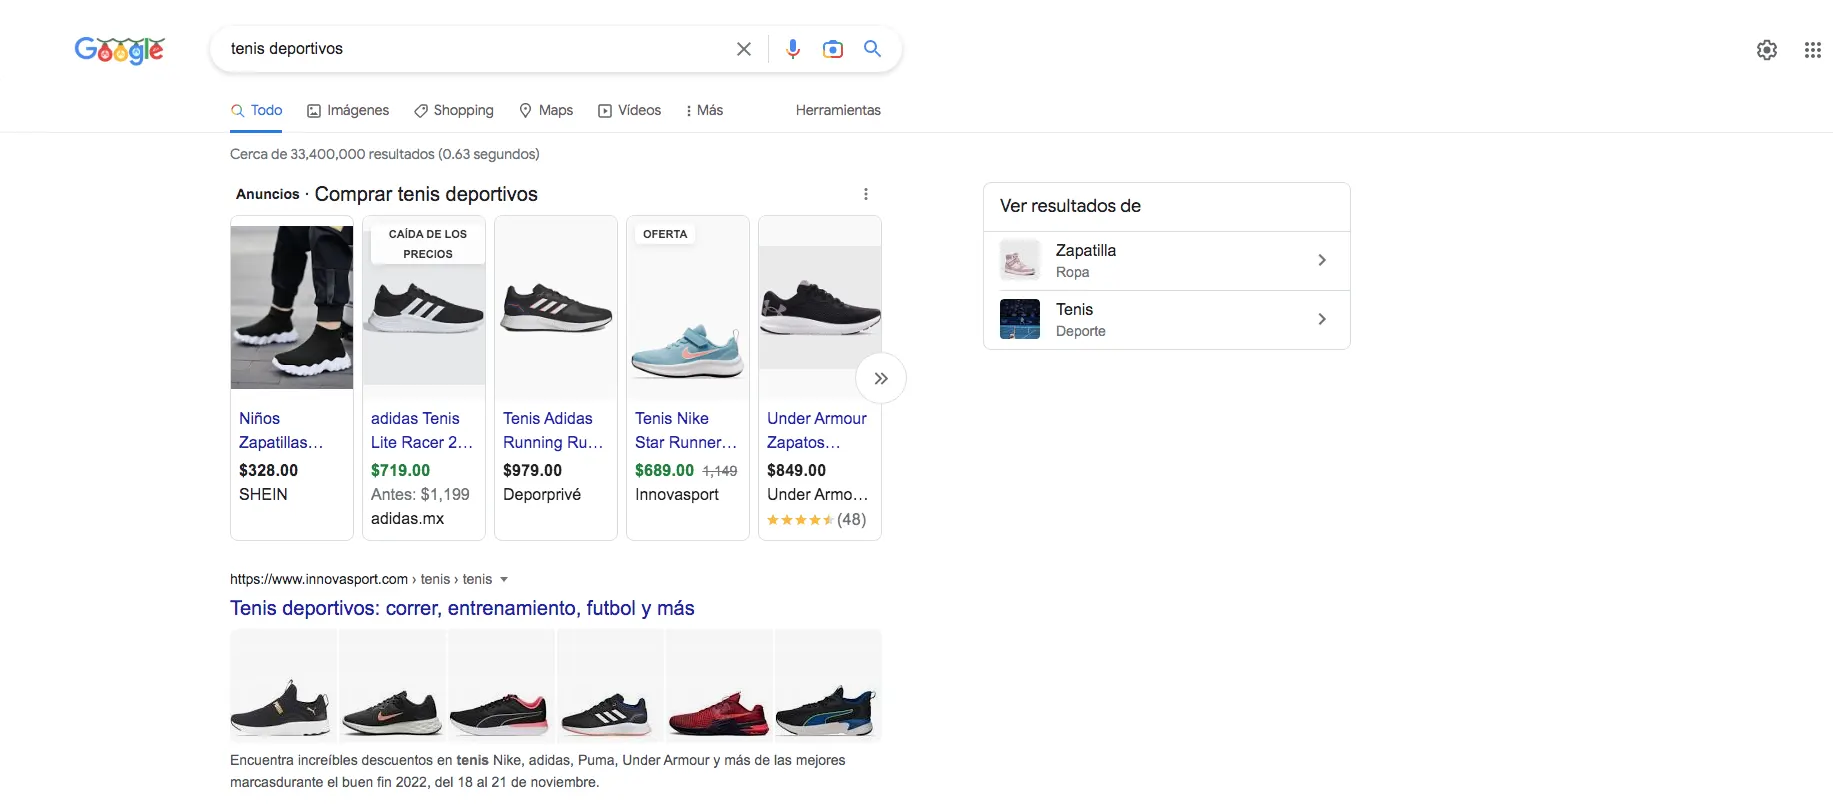Switch to the Imágenes tab
This screenshot has height=812, width=1833.
point(348,111)
